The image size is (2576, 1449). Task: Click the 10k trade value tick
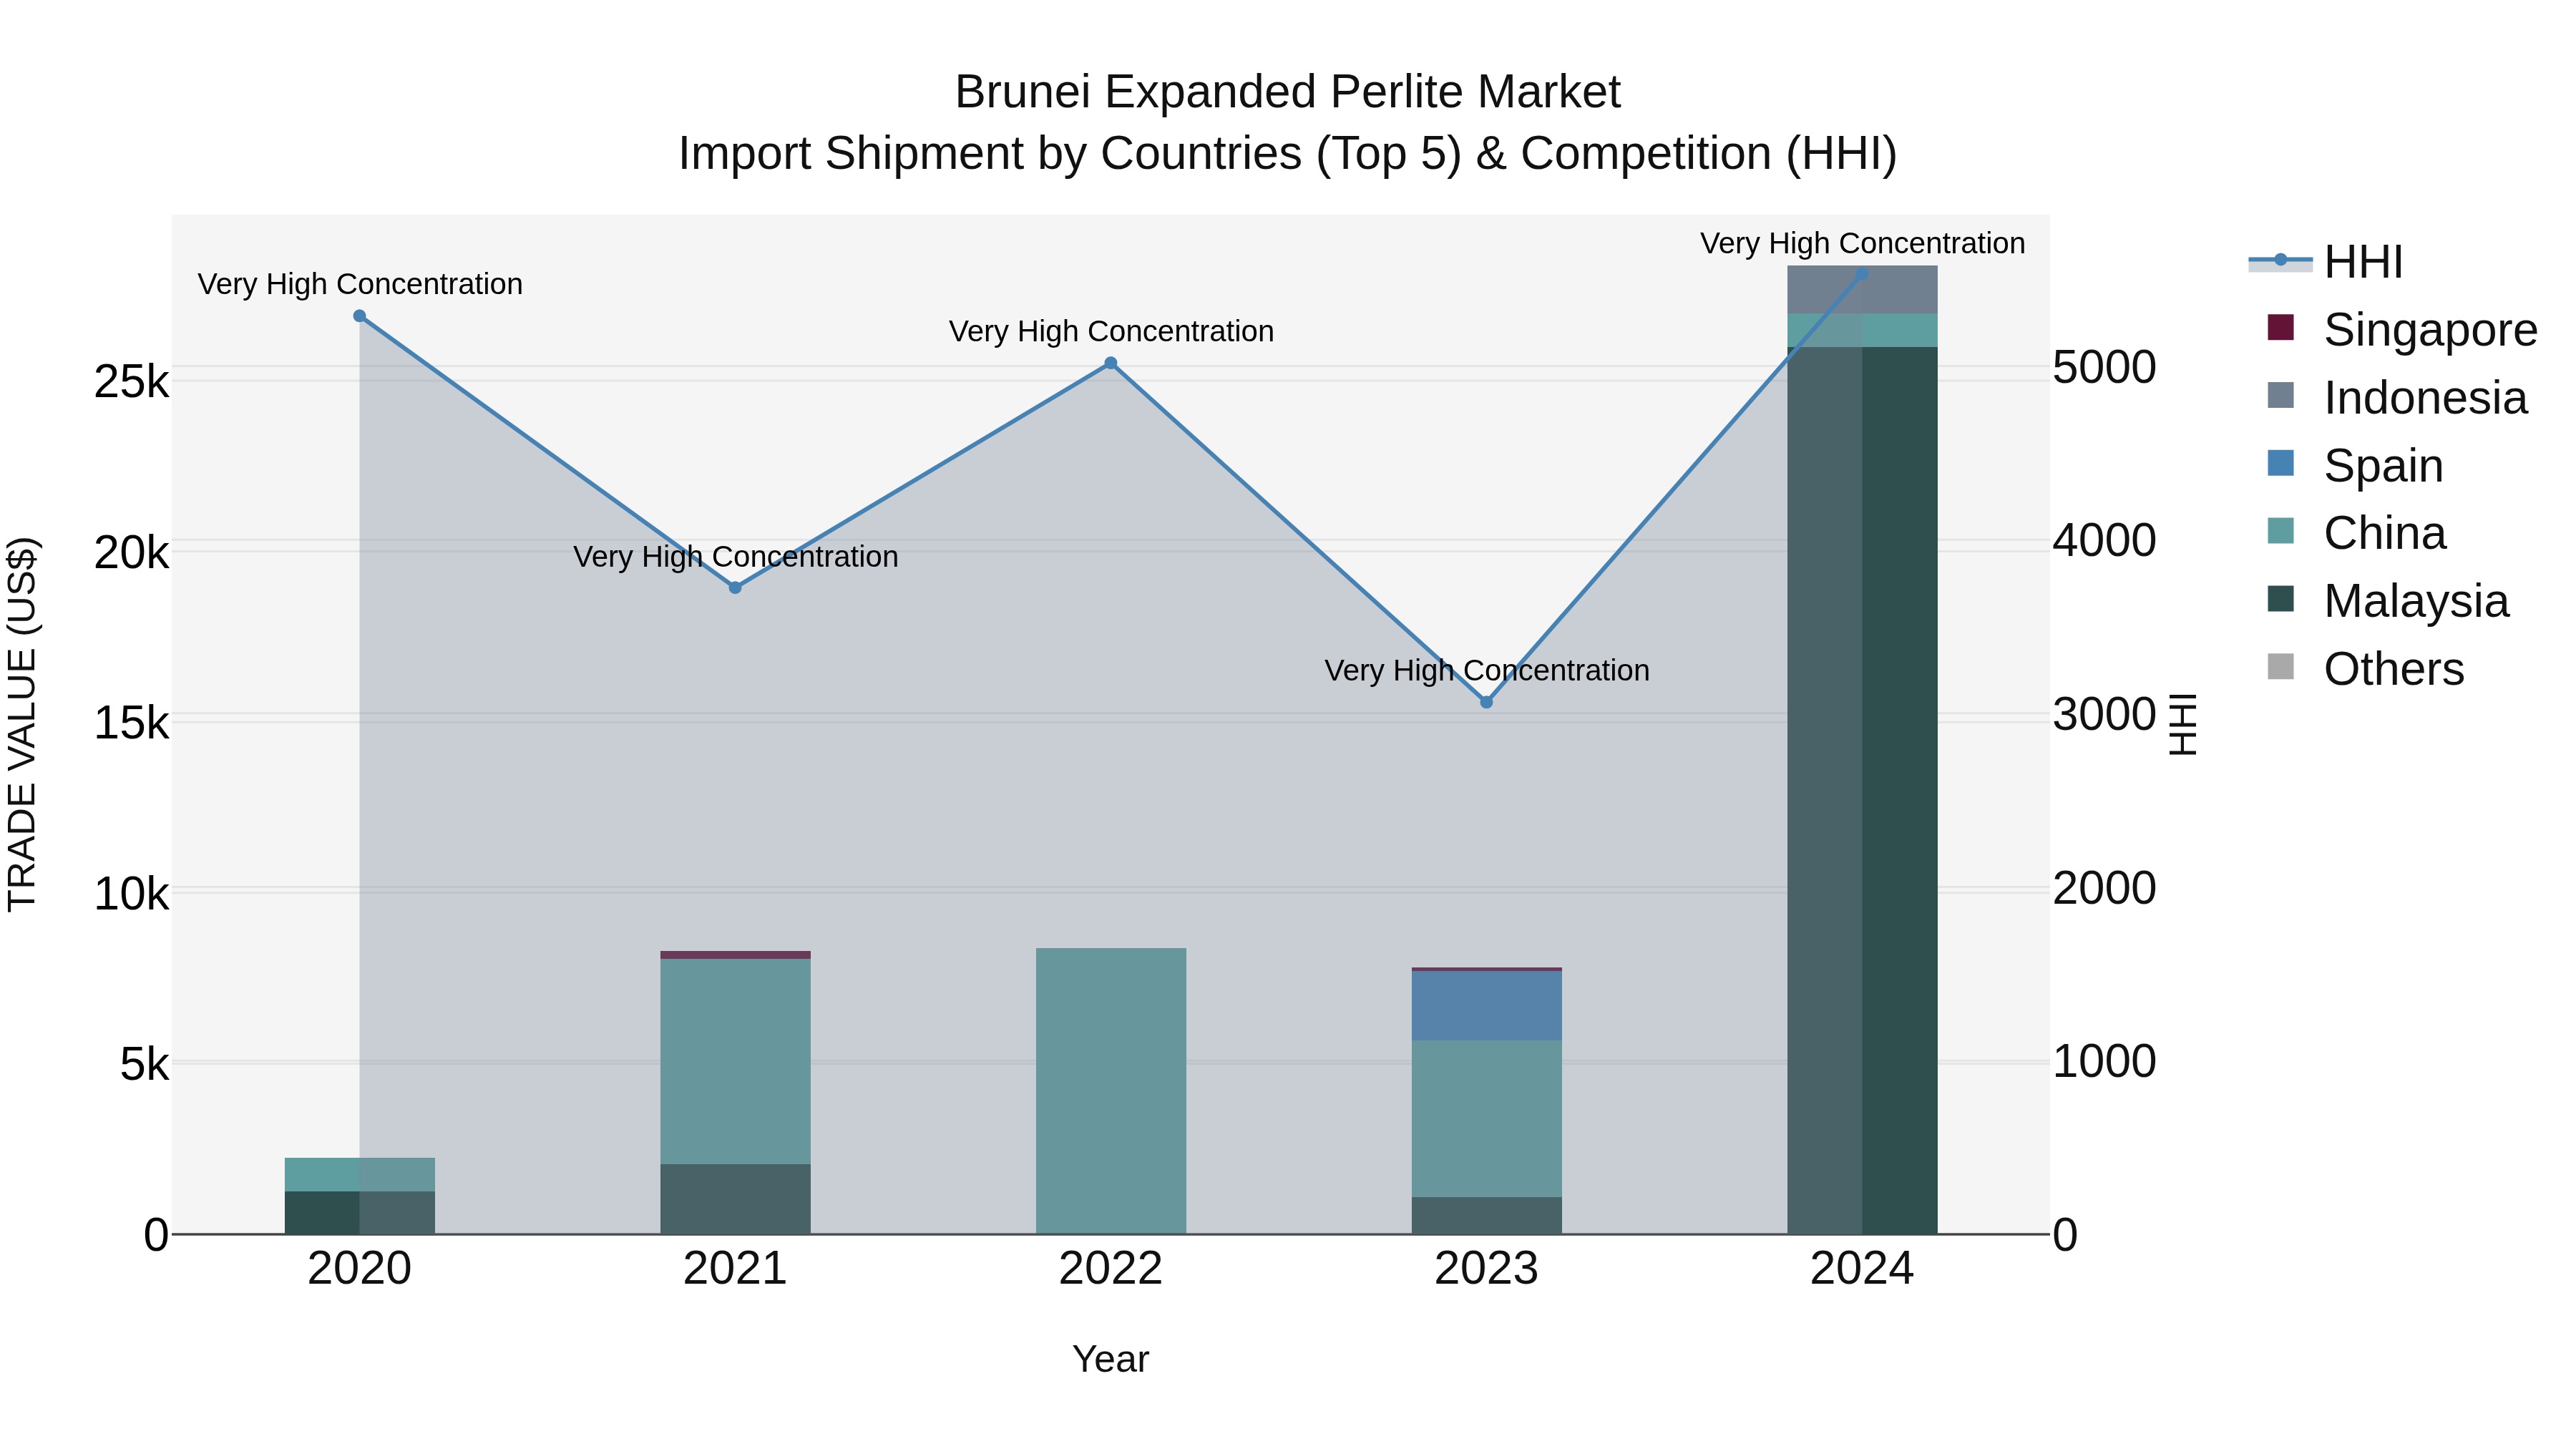tap(131, 894)
